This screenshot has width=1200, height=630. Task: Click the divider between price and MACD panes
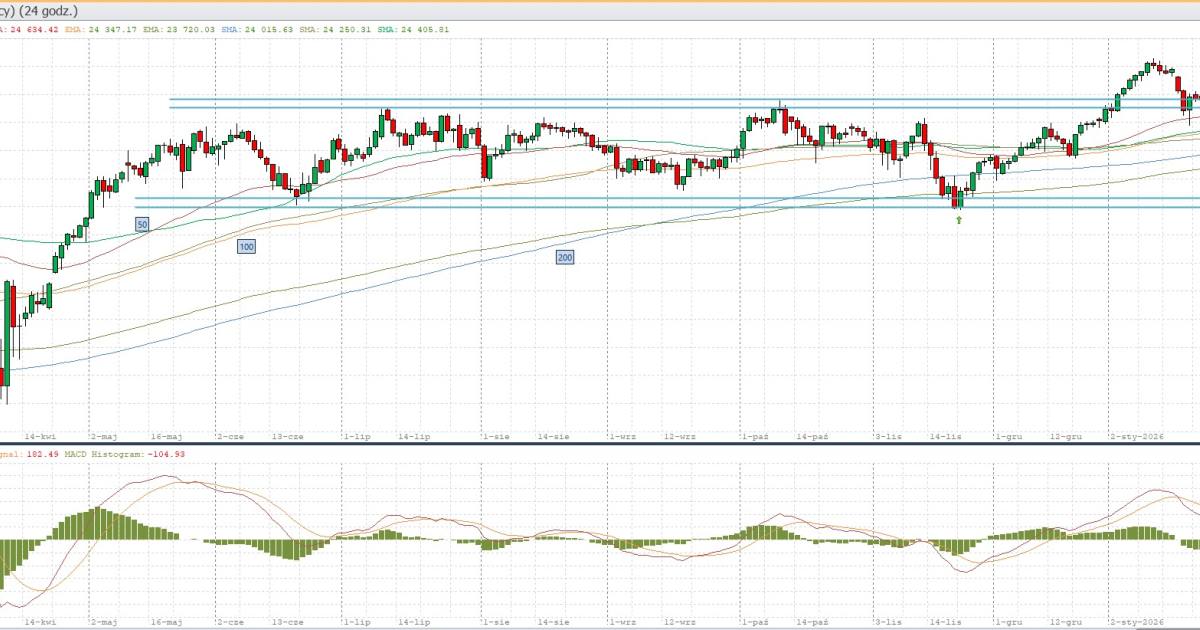(600, 444)
